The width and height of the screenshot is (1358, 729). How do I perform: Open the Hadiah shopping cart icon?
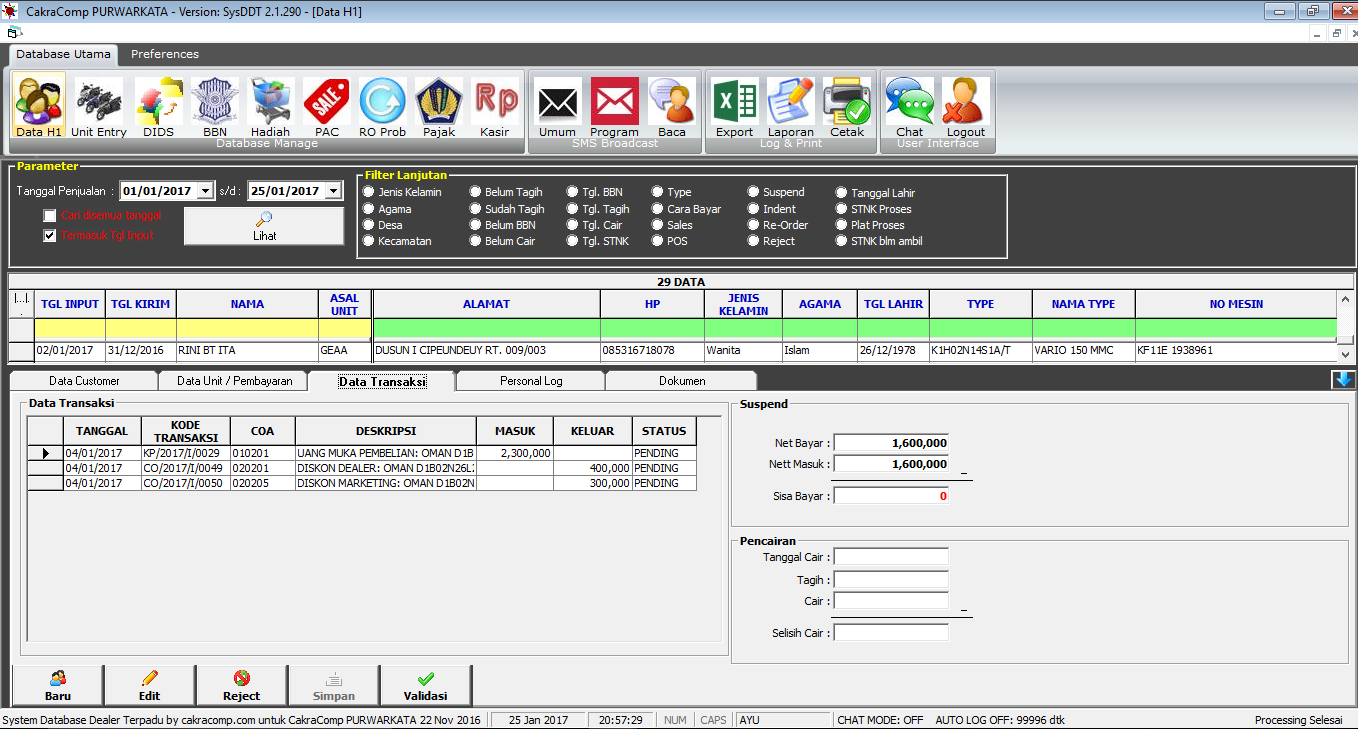coord(270,104)
